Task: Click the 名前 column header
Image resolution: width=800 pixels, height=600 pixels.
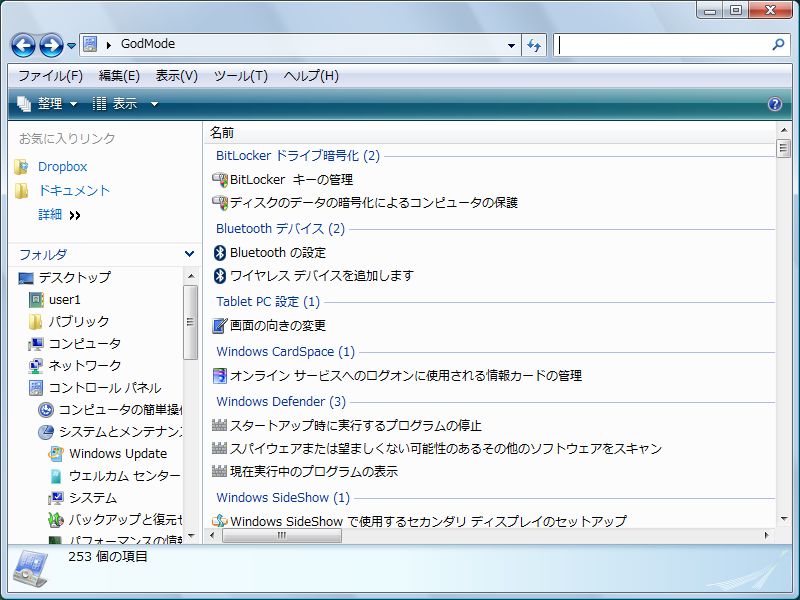Action: point(222,133)
